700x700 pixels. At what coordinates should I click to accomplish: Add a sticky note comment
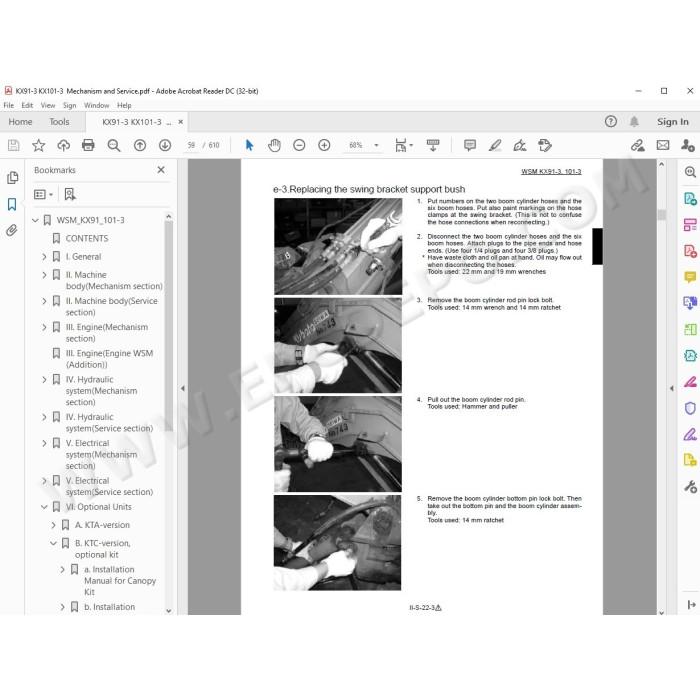[x=470, y=145]
